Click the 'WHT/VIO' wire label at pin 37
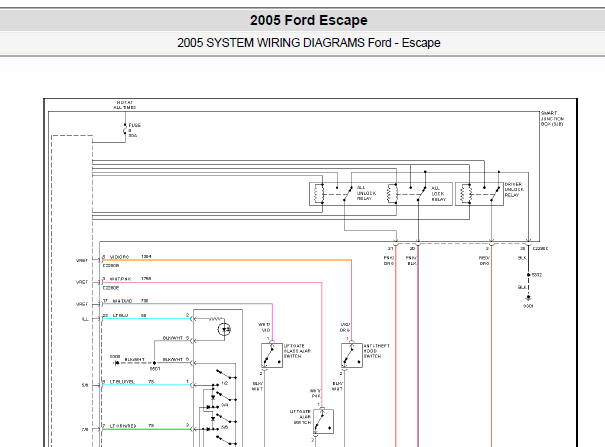Image resolution: width=605 pixels, height=447 pixels. pyautogui.click(x=122, y=301)
